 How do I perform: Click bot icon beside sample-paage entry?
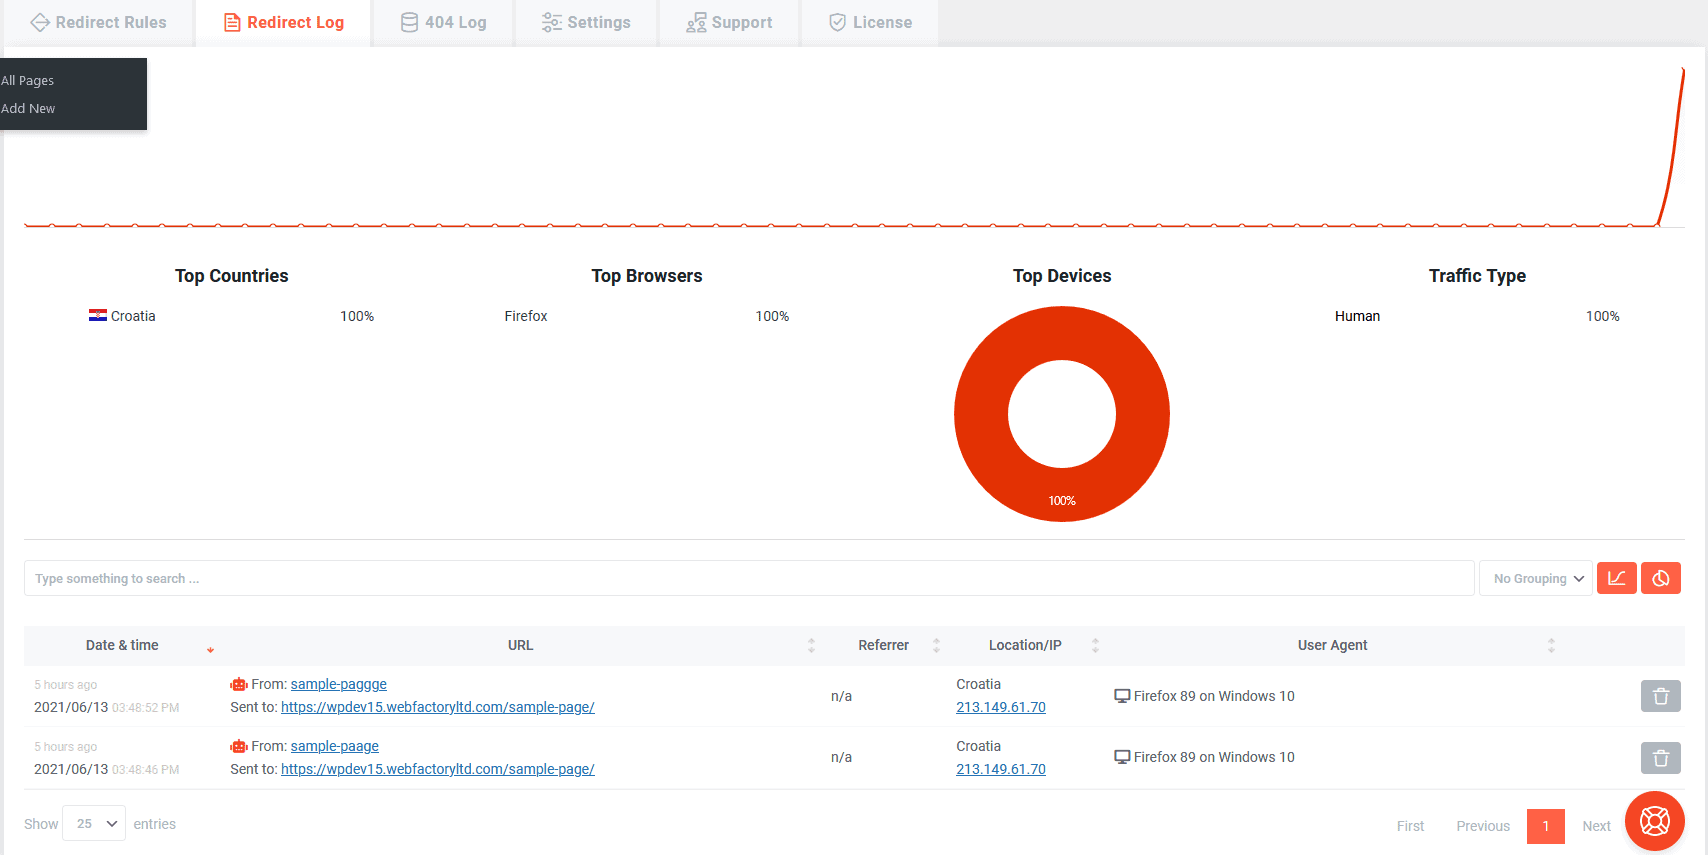239,747
